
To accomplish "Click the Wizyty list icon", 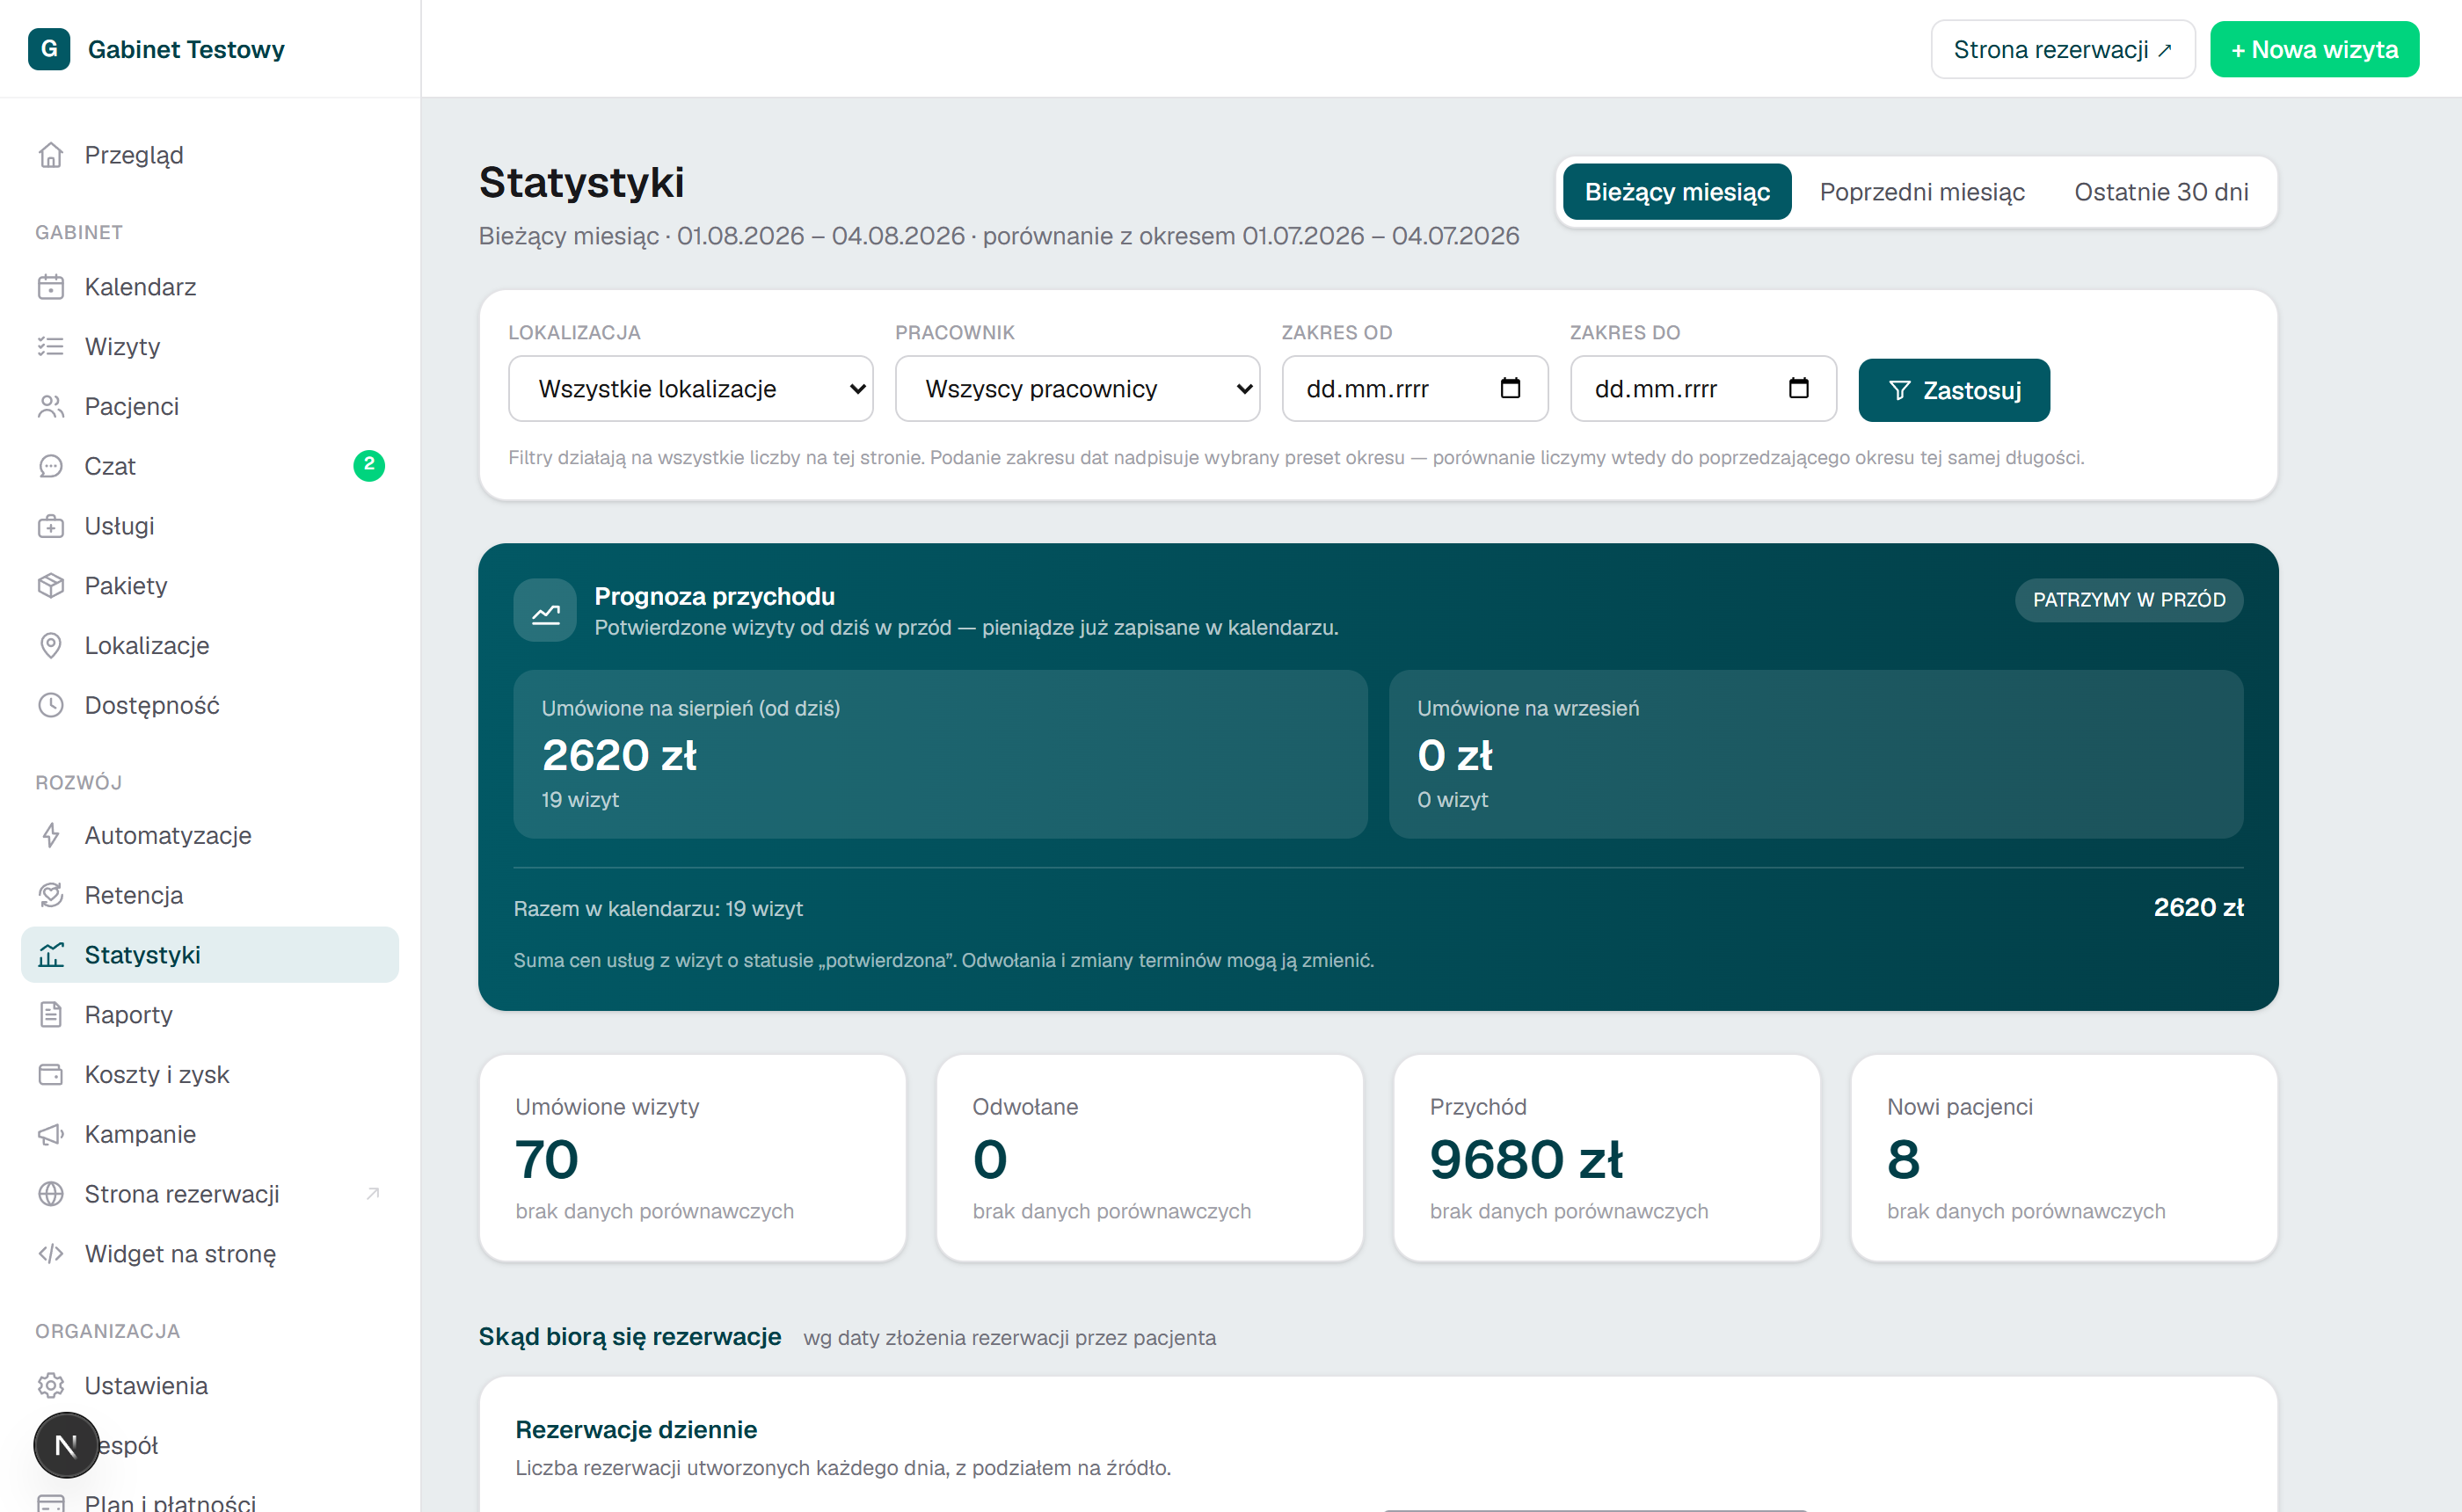I will (x=51, y=347).
